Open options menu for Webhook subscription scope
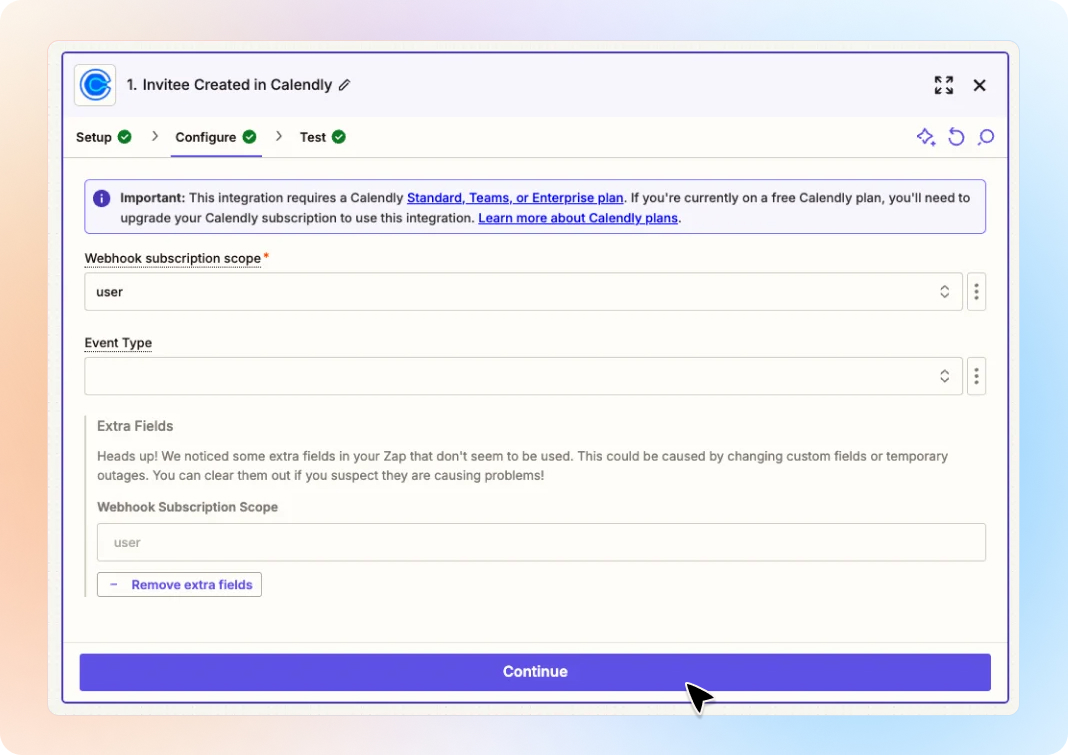 (x=976, y=292)
